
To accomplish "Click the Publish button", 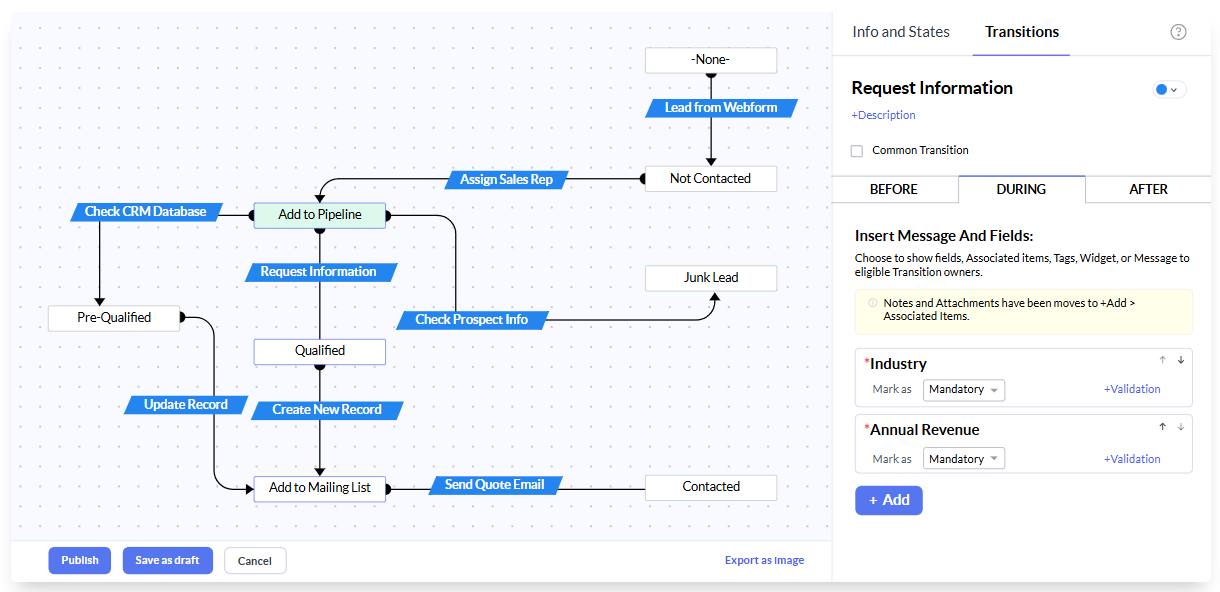I will coord(80,560).
